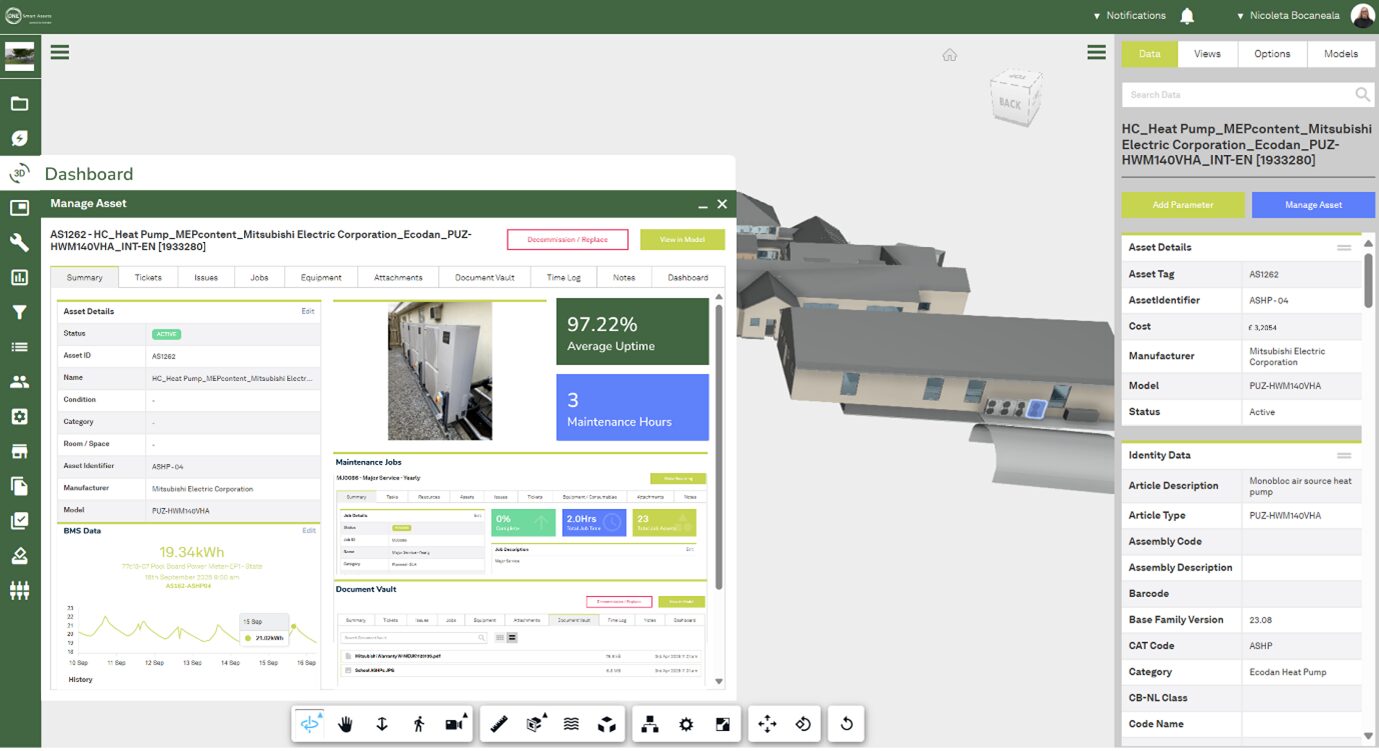Open the model hierarchy tree tool

[649, 723]
